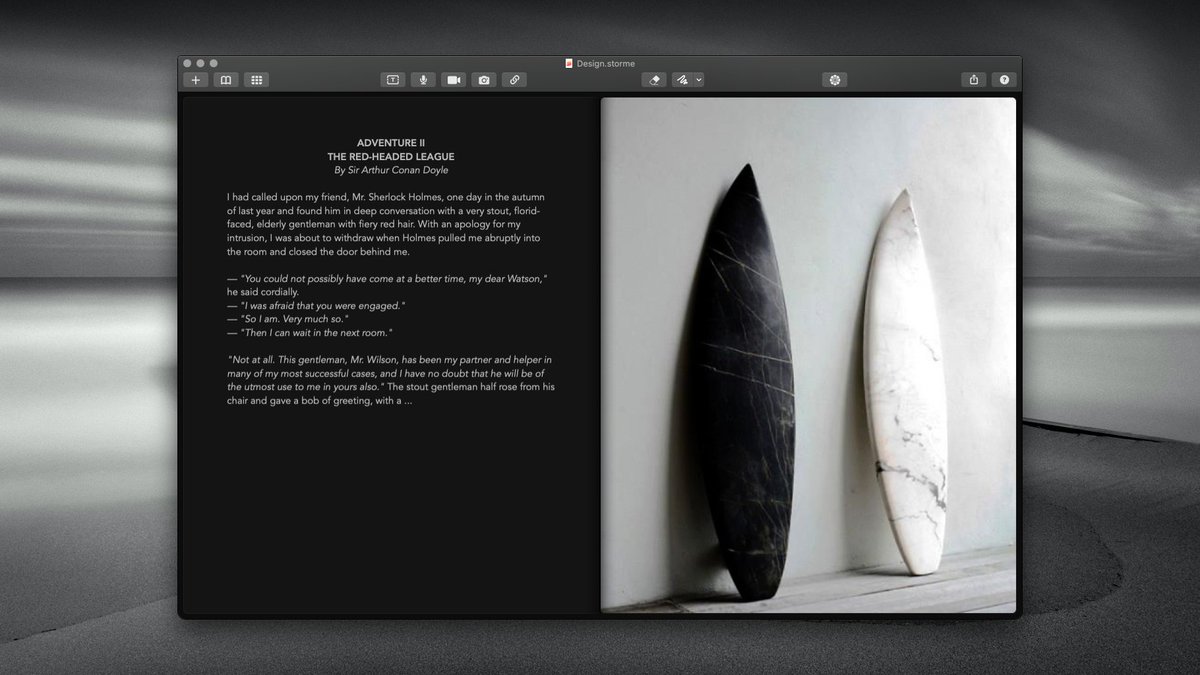The height and width of the screenshot is (675, 1200).
Task: Create a new page with the plus icon
Action: (x=196, y=79)
